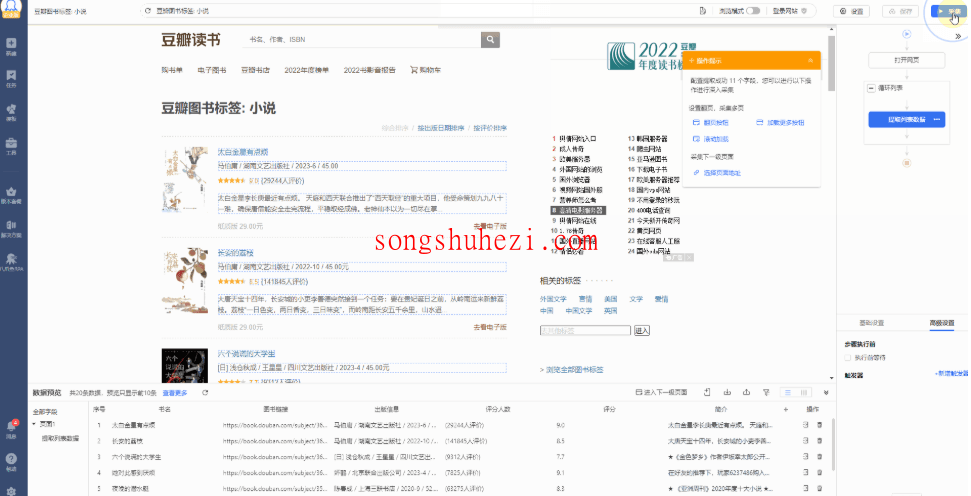Collapse the 循环列表 loop box minus button

tap(871, 89)
